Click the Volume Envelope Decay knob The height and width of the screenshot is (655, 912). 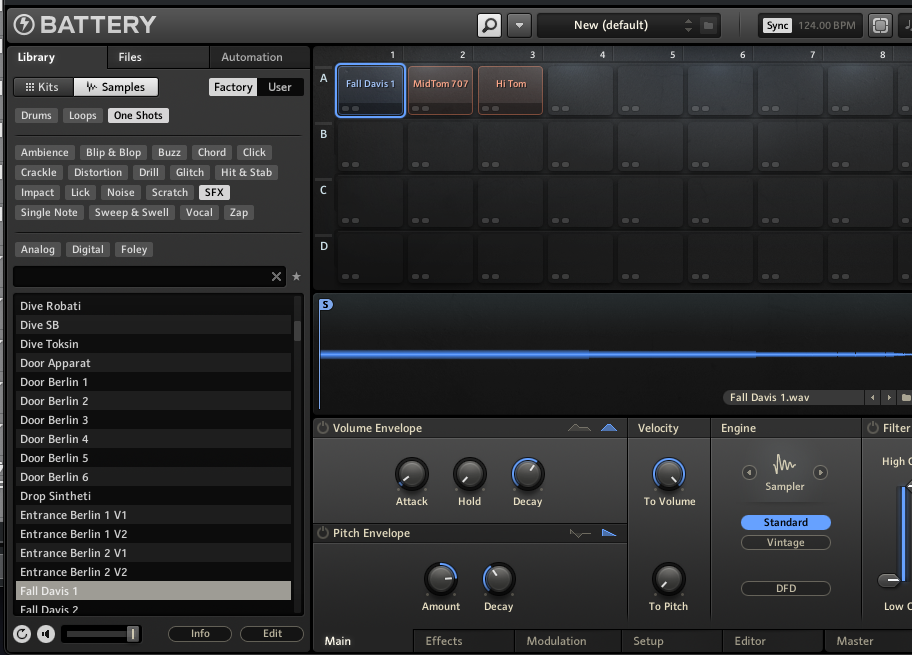[528, 475]
